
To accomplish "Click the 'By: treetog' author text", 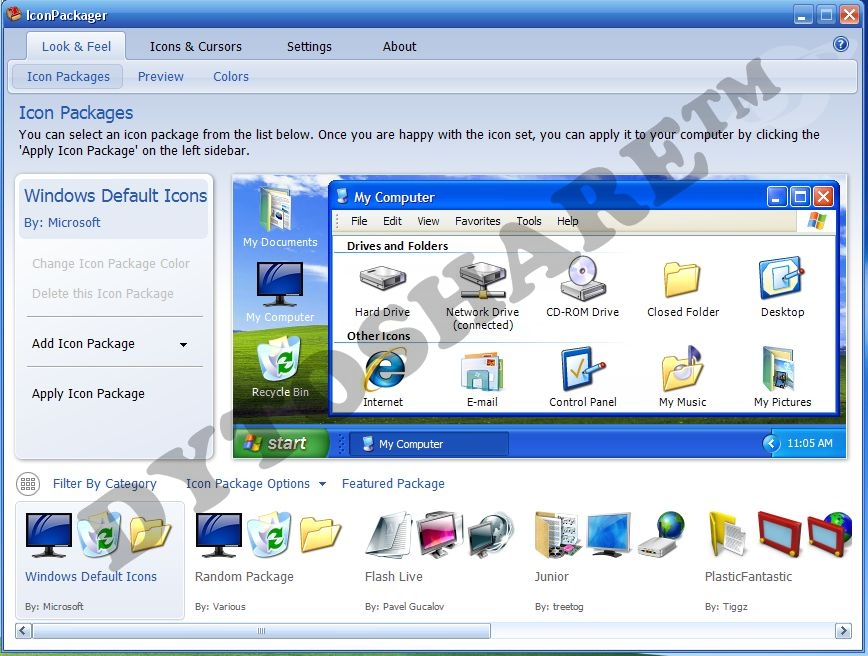I will (x=559, y=607).
